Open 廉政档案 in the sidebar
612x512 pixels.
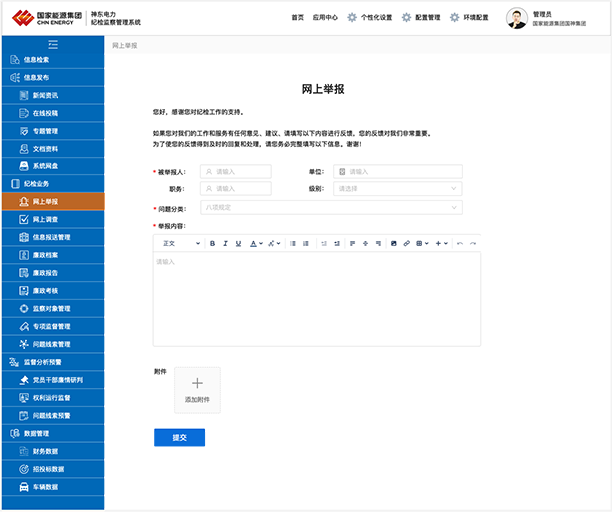pos(53,255)
